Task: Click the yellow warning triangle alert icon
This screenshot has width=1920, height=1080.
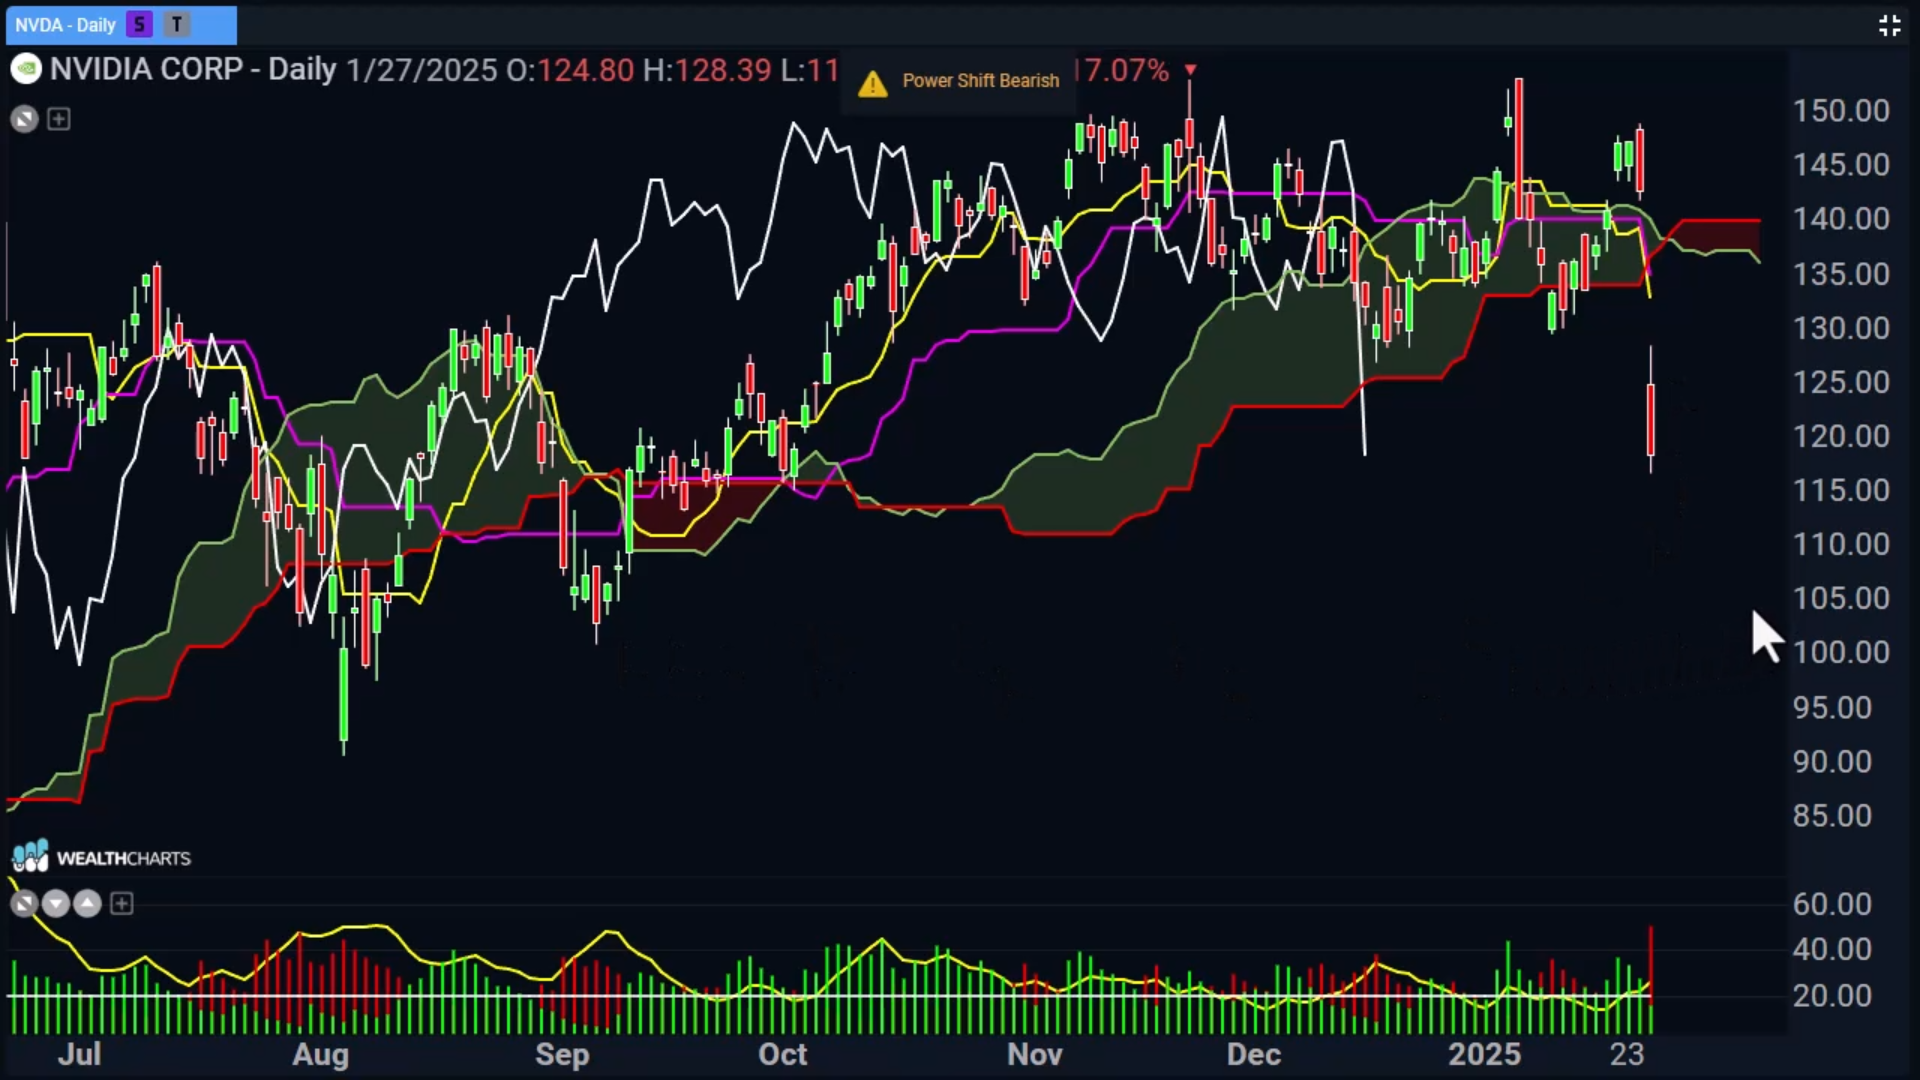Action: tap(872, 83)
